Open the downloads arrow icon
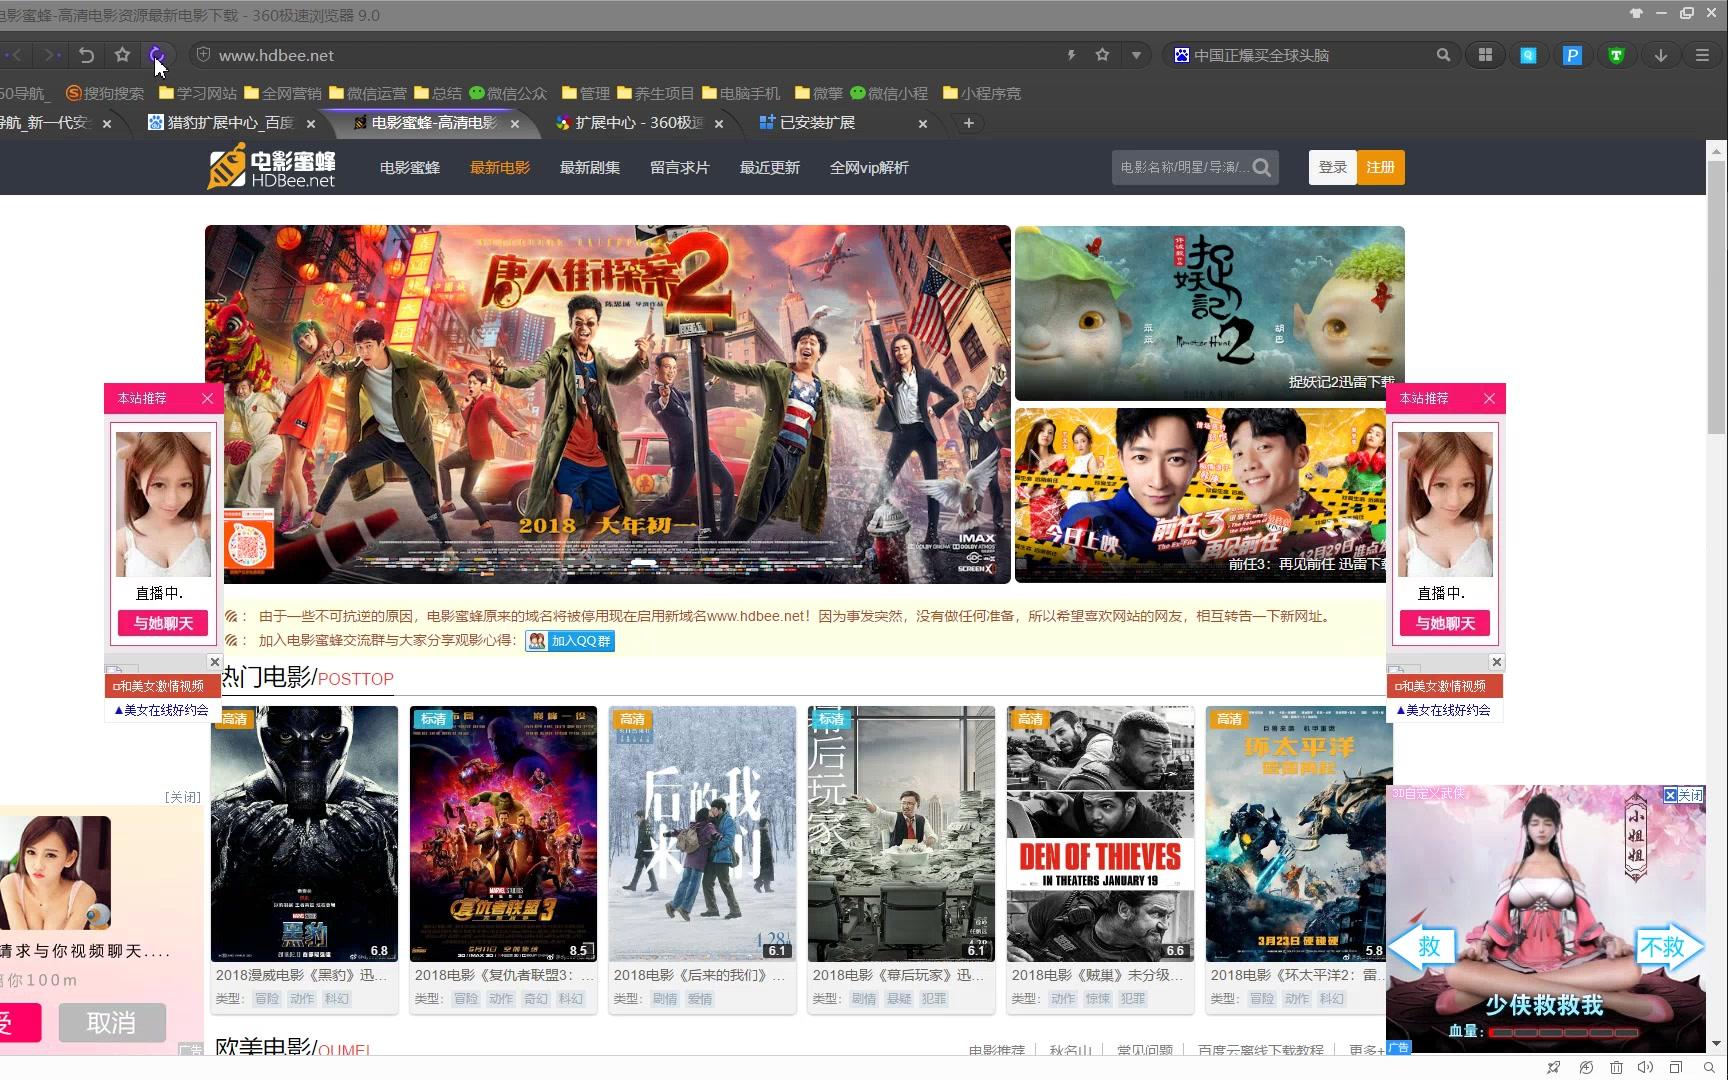The image size is (1728, 1080). click(1661, 55)
